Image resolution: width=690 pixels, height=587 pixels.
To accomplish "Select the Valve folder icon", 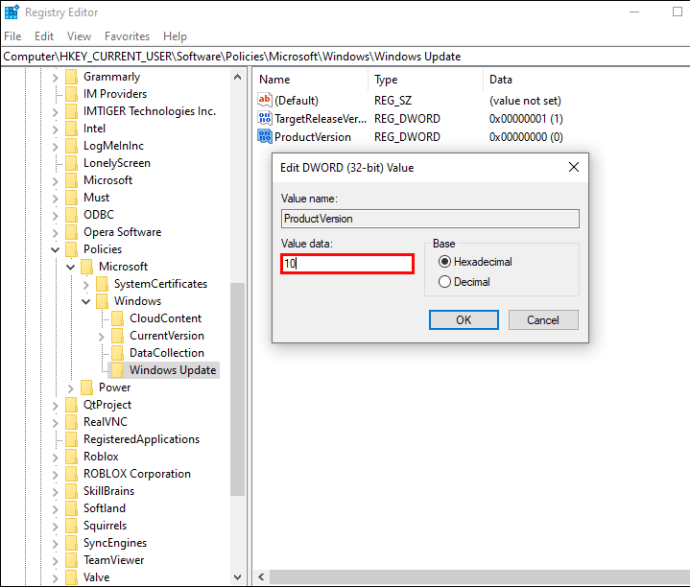I will coord(71,577).
